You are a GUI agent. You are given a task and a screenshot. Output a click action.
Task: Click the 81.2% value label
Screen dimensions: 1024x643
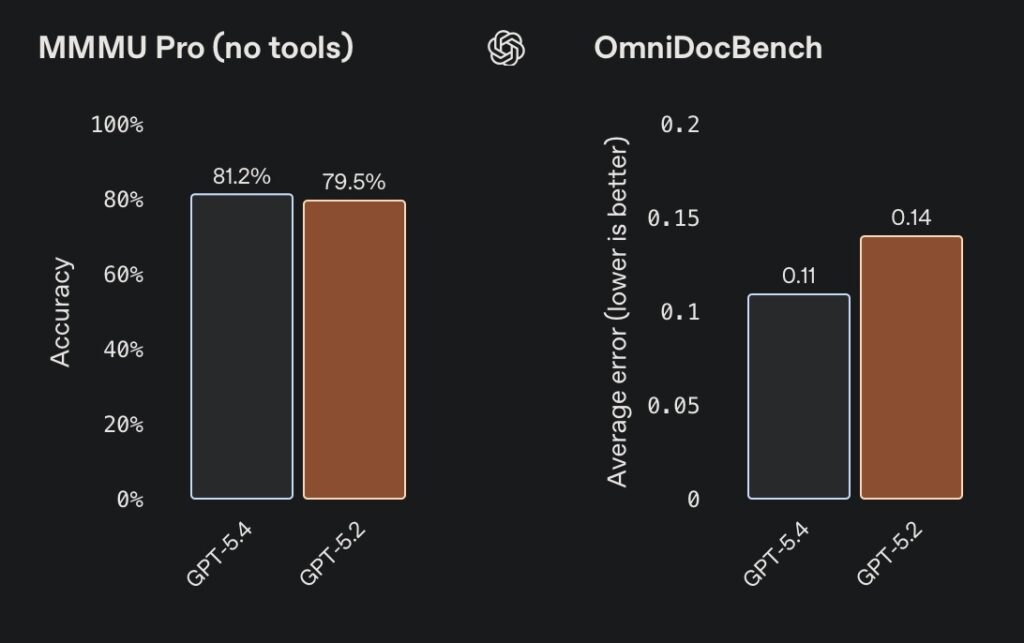[242, 177]
